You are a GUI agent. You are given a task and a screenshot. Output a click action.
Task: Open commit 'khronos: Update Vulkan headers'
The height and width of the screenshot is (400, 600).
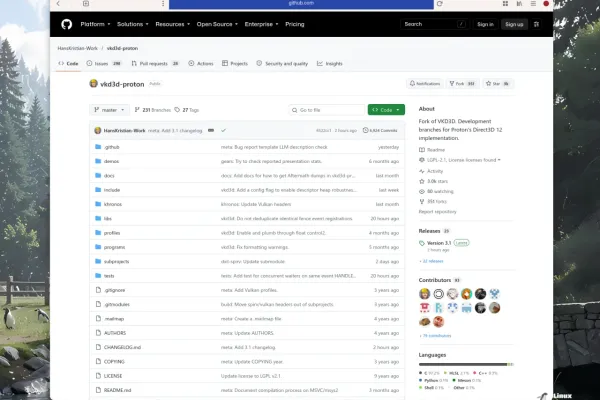[x=256, y=204]
